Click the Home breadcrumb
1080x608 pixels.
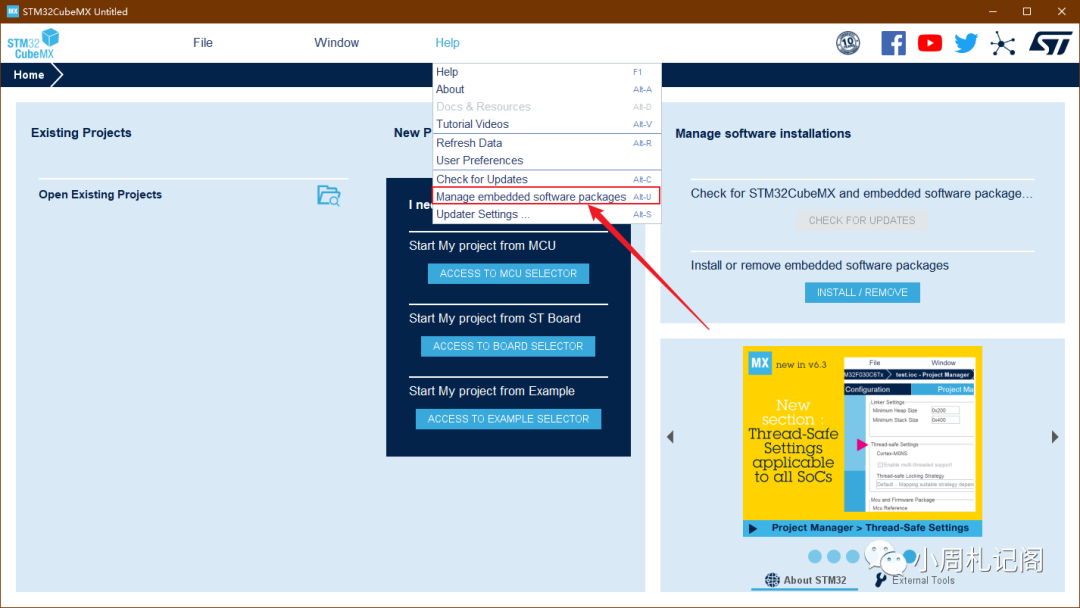coord(29,74)
